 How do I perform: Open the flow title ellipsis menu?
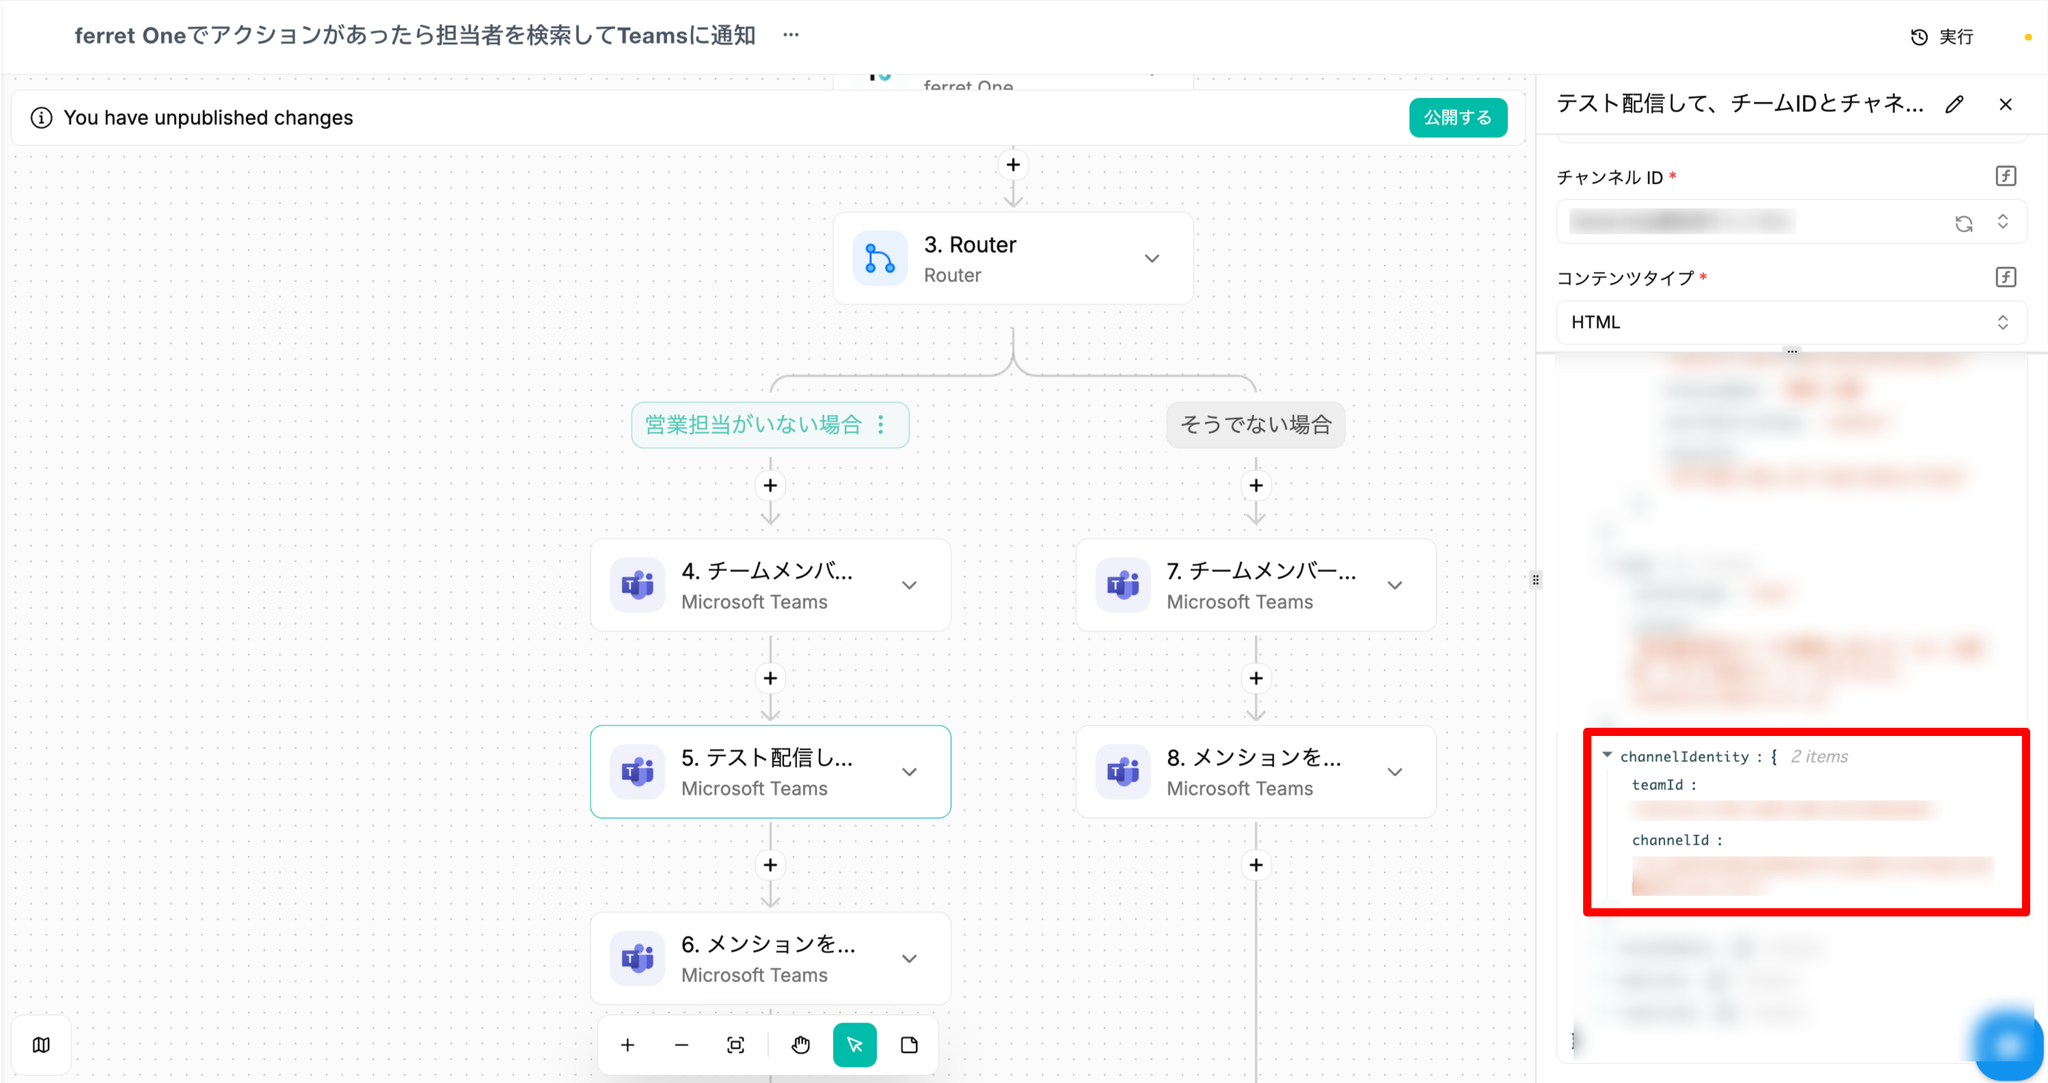tap(791, 35)
